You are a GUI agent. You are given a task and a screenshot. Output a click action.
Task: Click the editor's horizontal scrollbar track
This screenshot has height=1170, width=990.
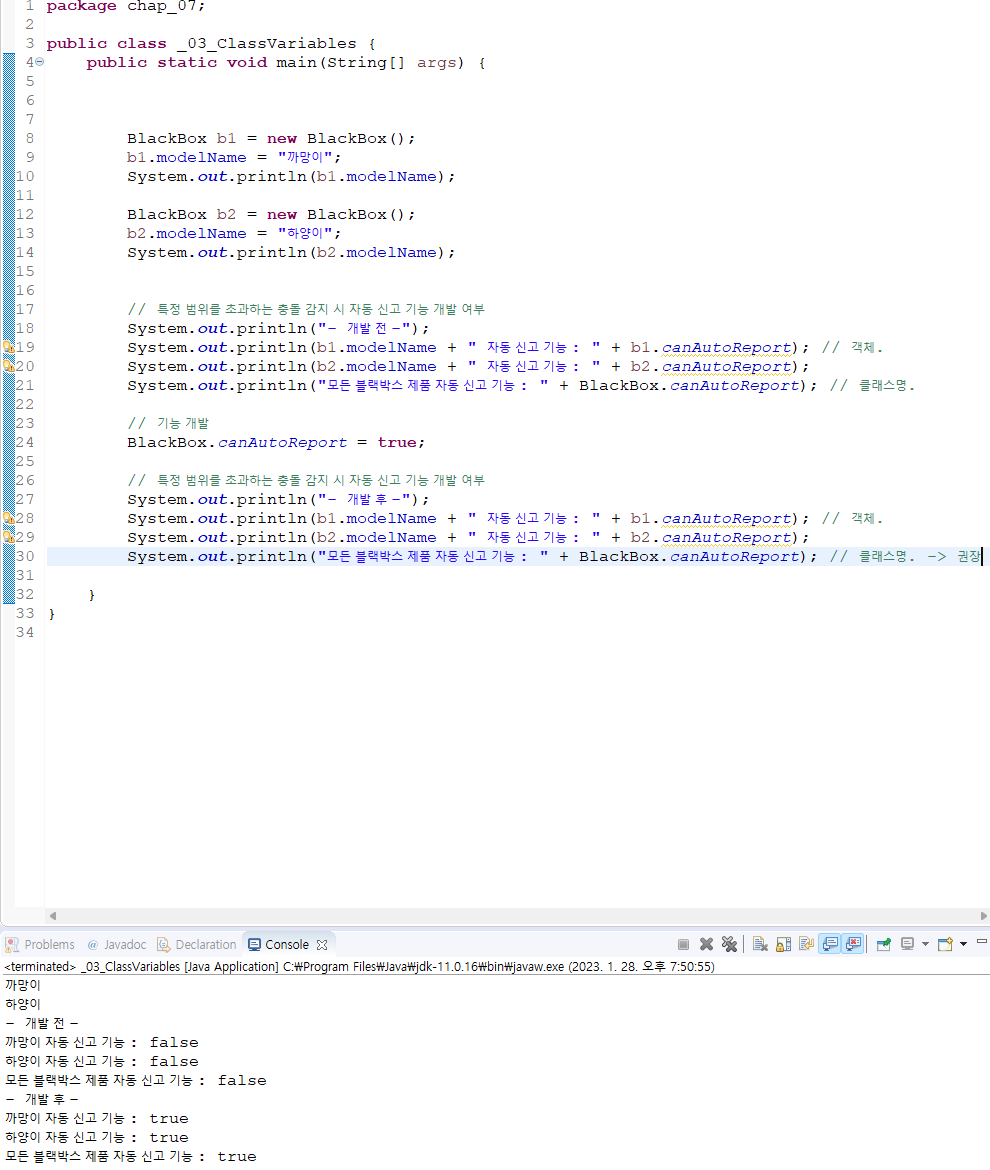pyautogui.click(x=518, y=916)
